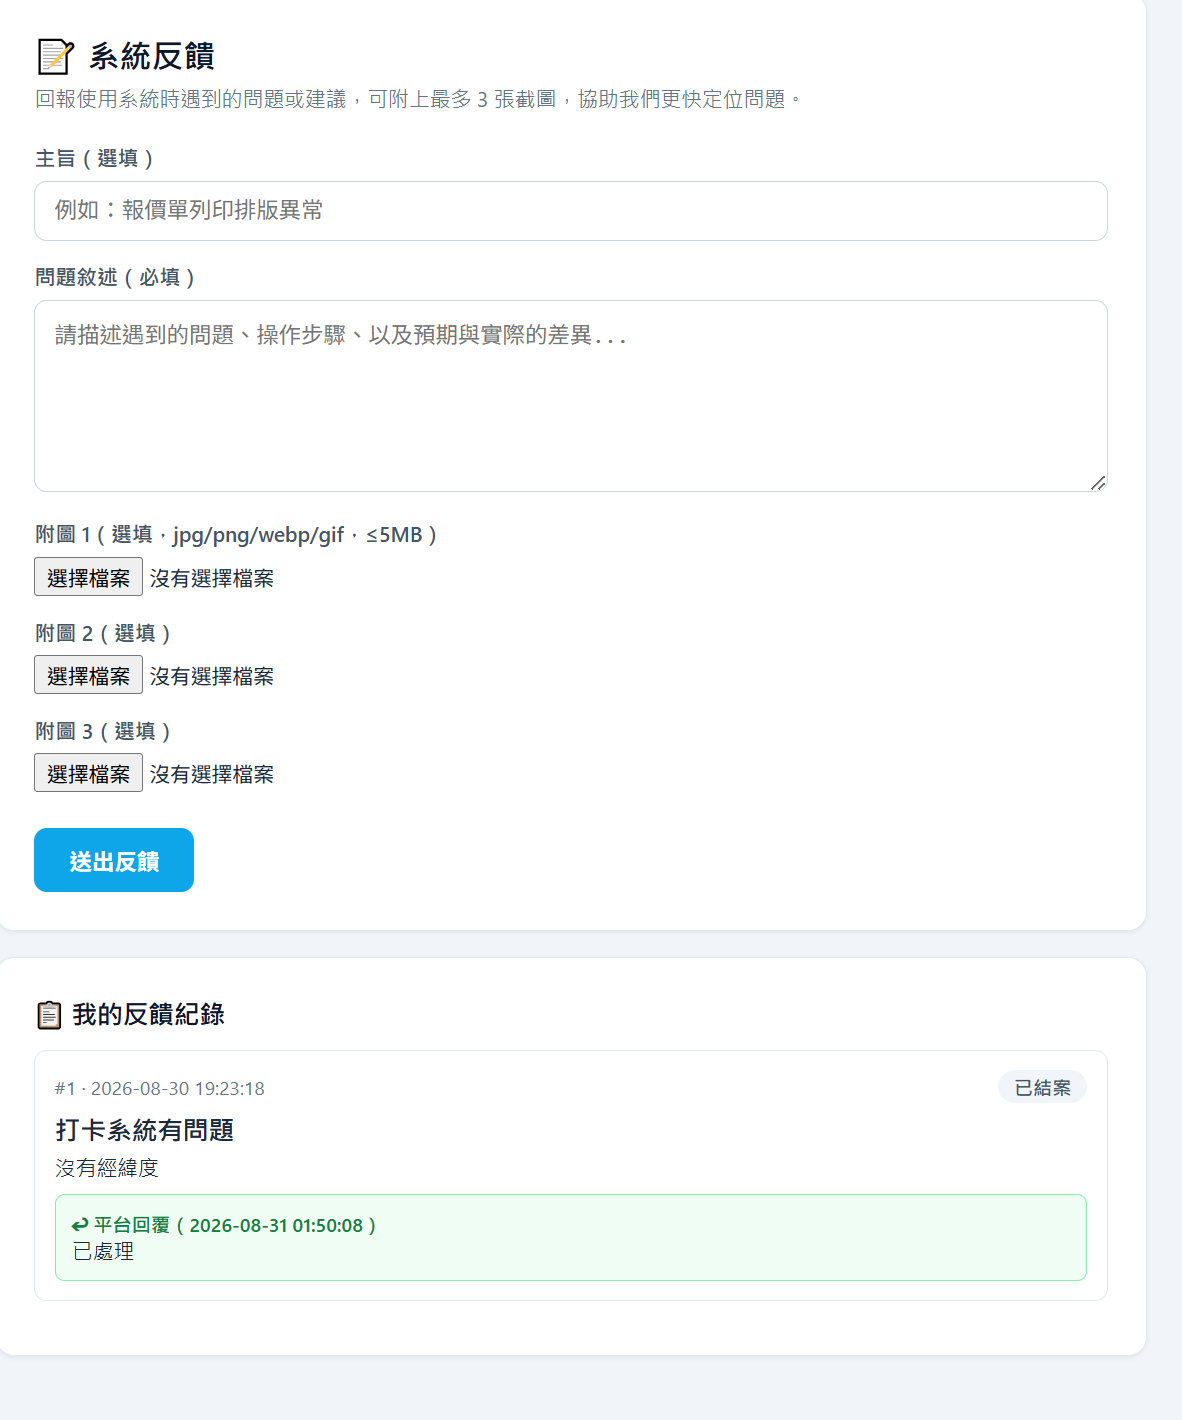Click the 問題敘述（必填）label
Image resolution: width=1182 pixels, height=1420 pixels.
point(115,278)
